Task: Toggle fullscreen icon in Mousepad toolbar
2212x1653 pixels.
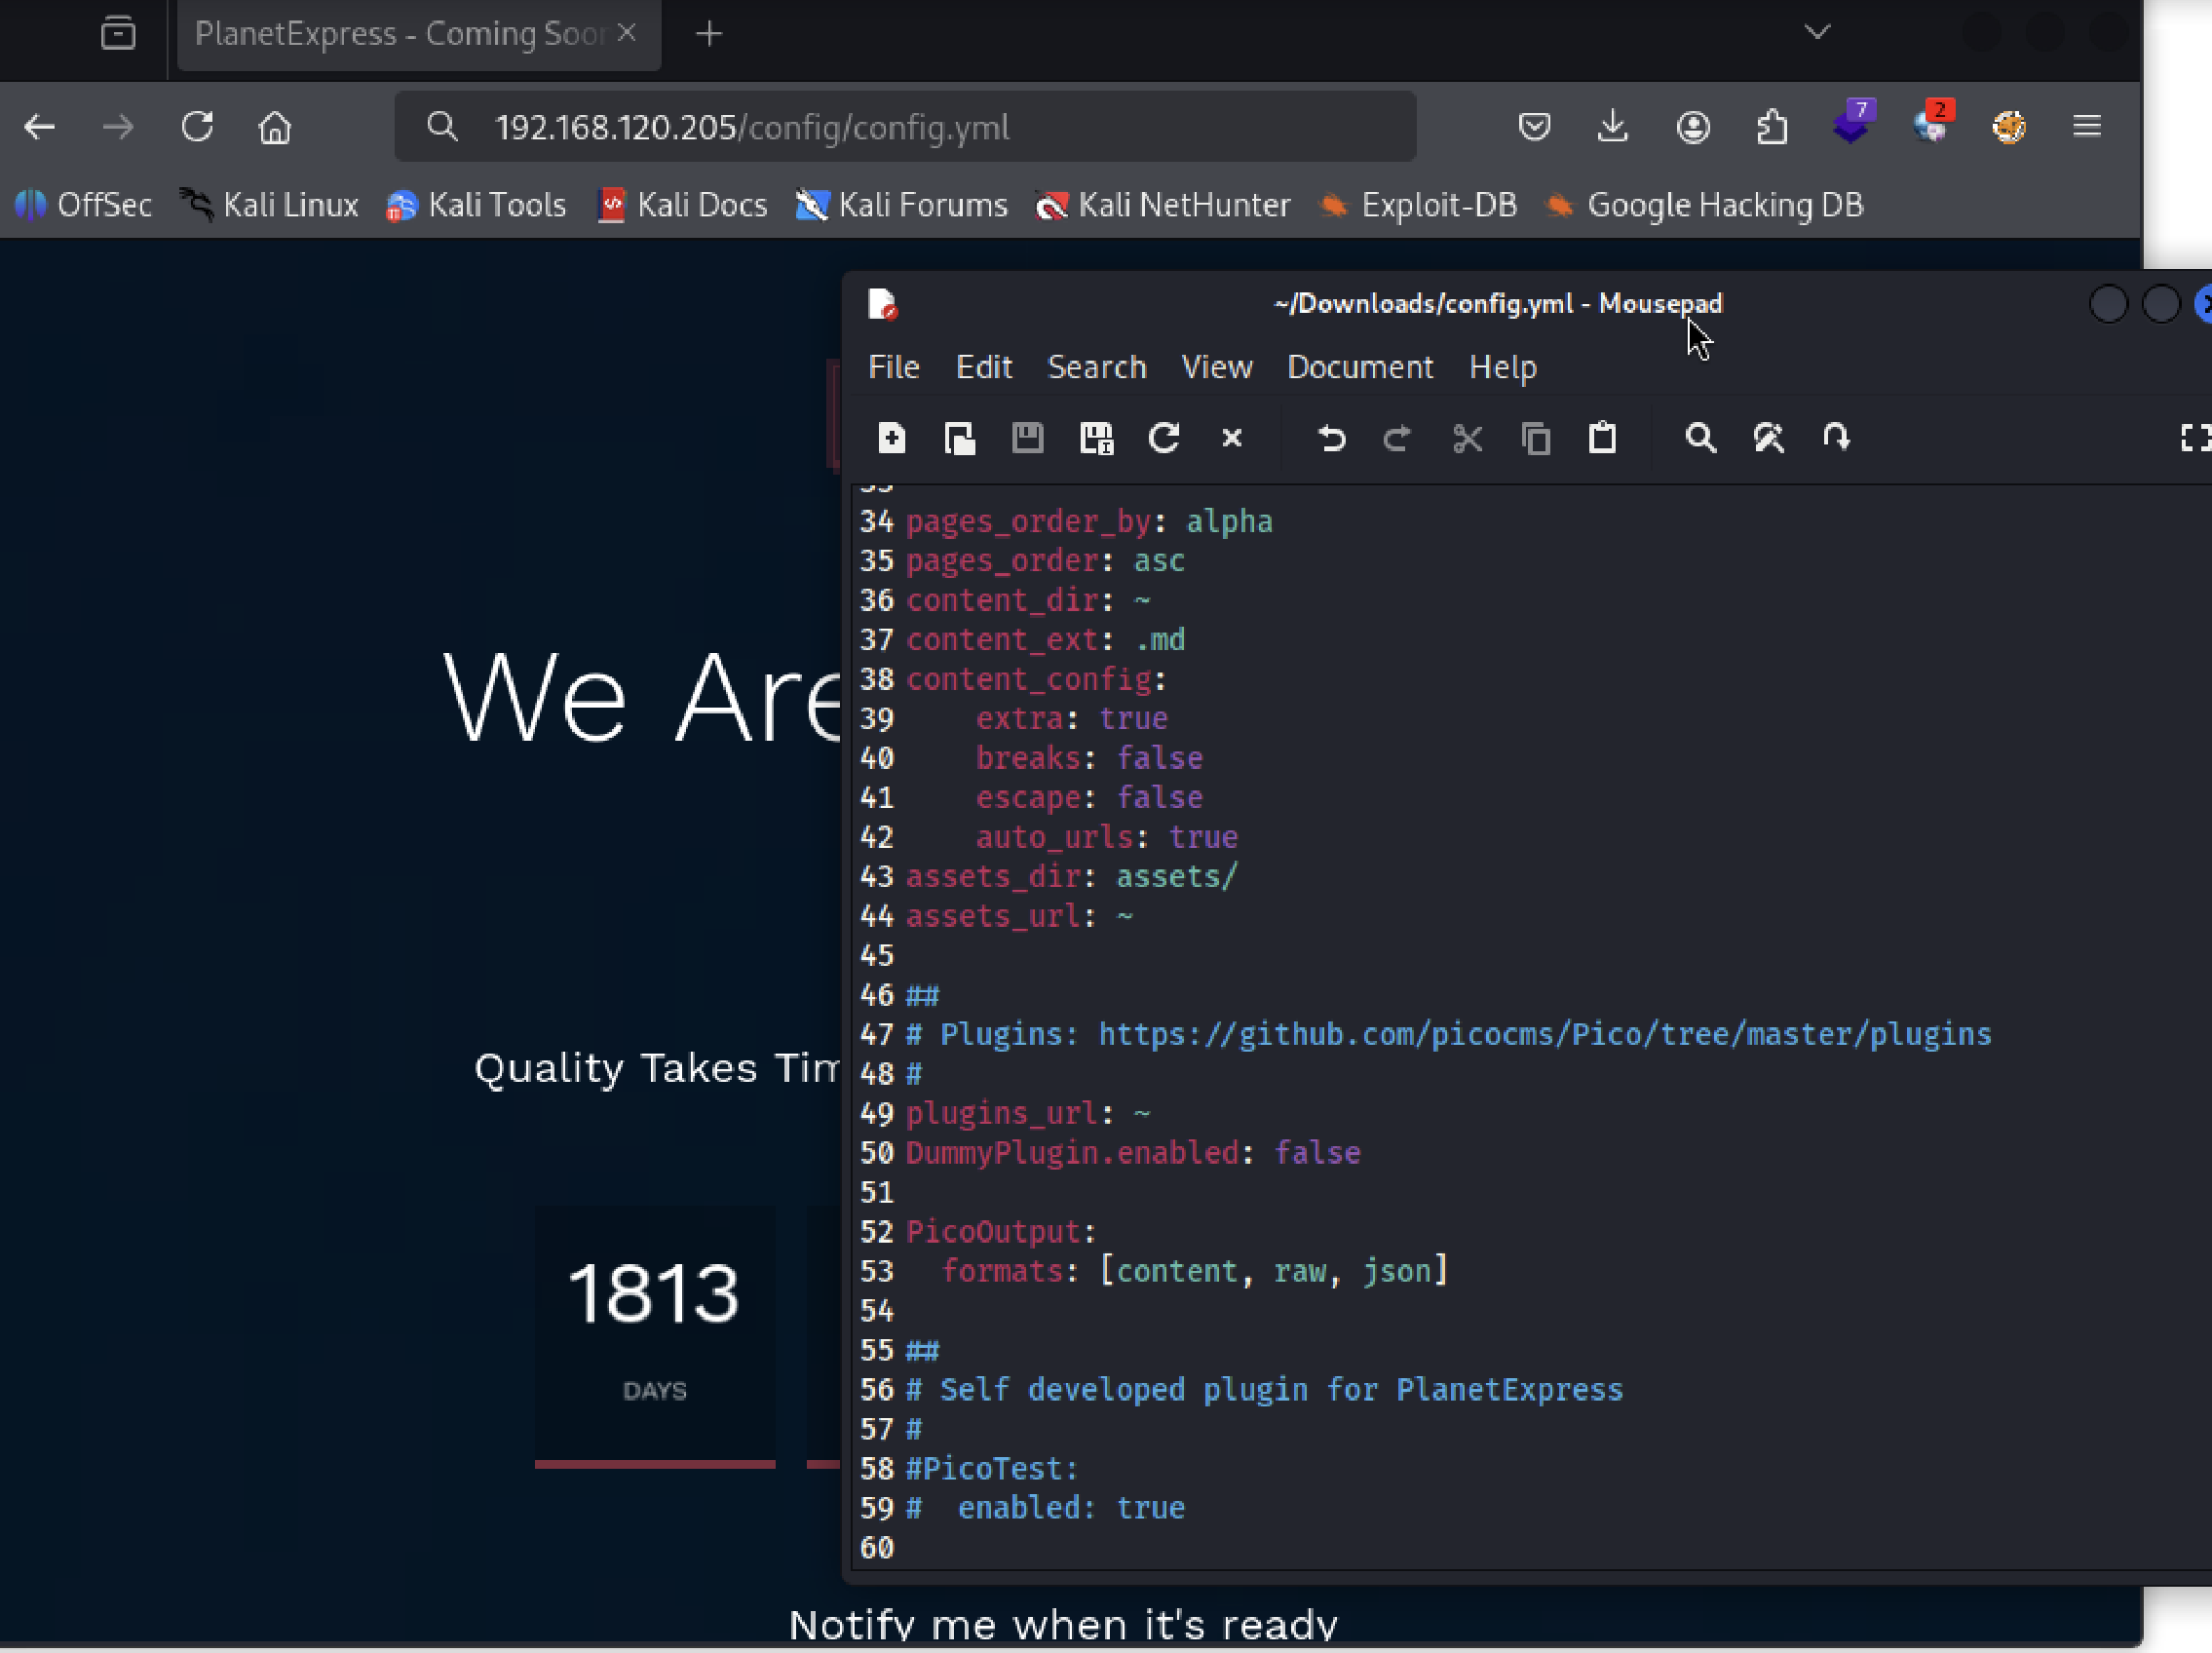Action: click(x=2194, y=438)
